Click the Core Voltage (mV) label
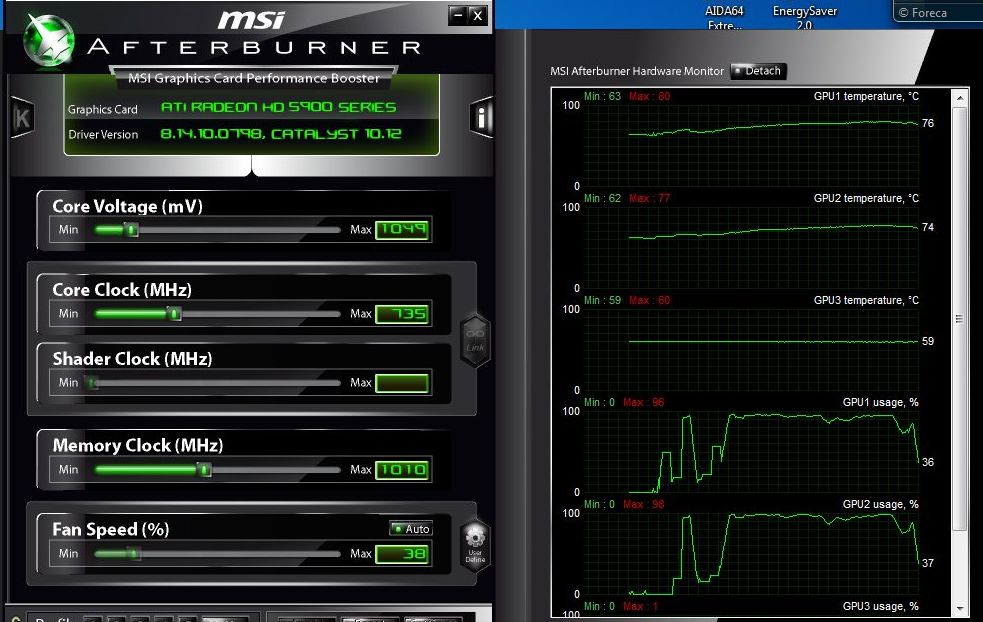 click(127, 206)
